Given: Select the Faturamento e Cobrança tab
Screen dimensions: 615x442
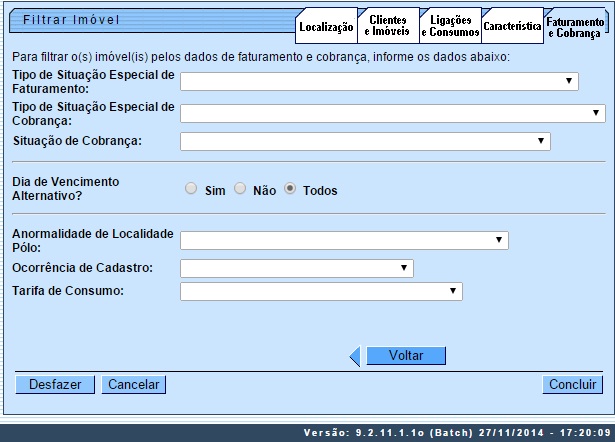Looking at the screenshot, I should 573,27.
